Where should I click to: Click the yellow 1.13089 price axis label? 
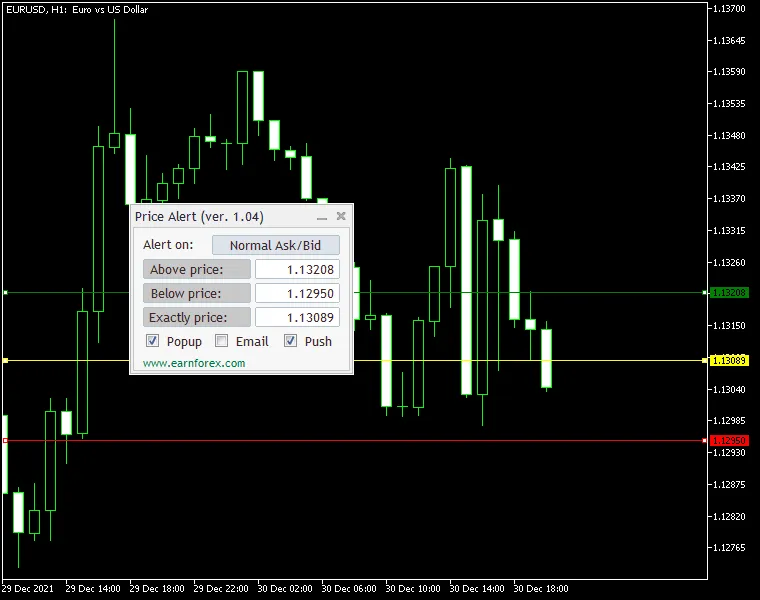(728, 360)
